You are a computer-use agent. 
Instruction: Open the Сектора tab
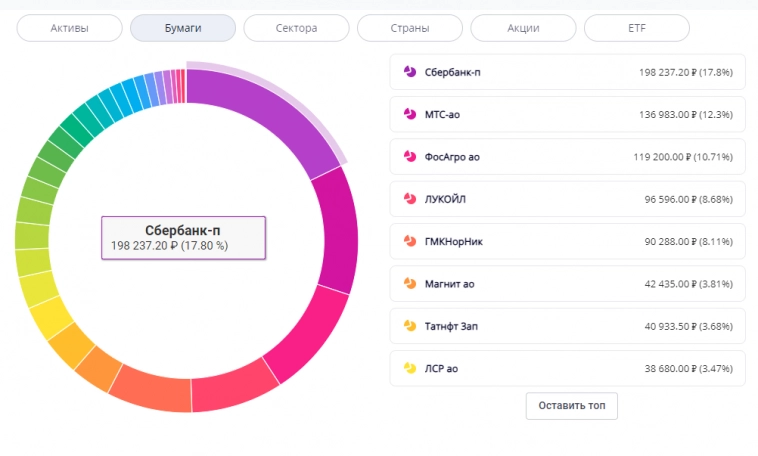click(x=296, y=28)
